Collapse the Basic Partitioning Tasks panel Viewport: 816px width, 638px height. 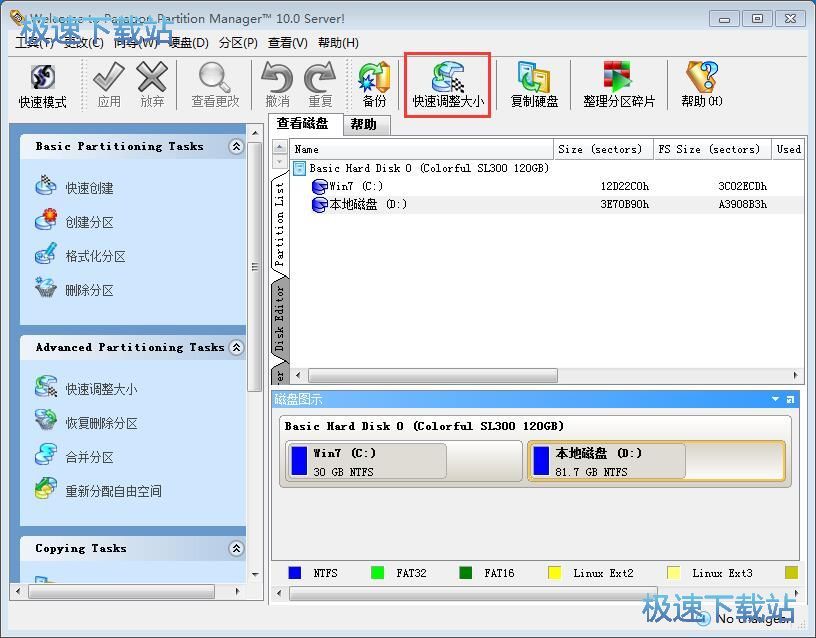(236, 147)
